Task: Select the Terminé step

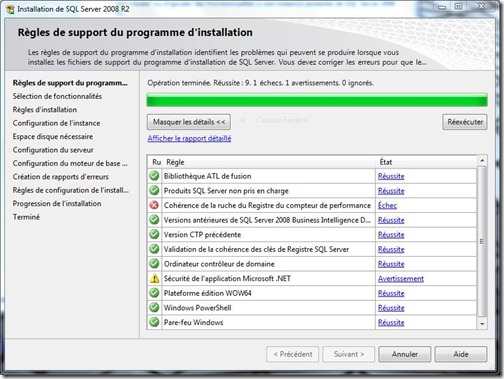Action: (26, 217)
